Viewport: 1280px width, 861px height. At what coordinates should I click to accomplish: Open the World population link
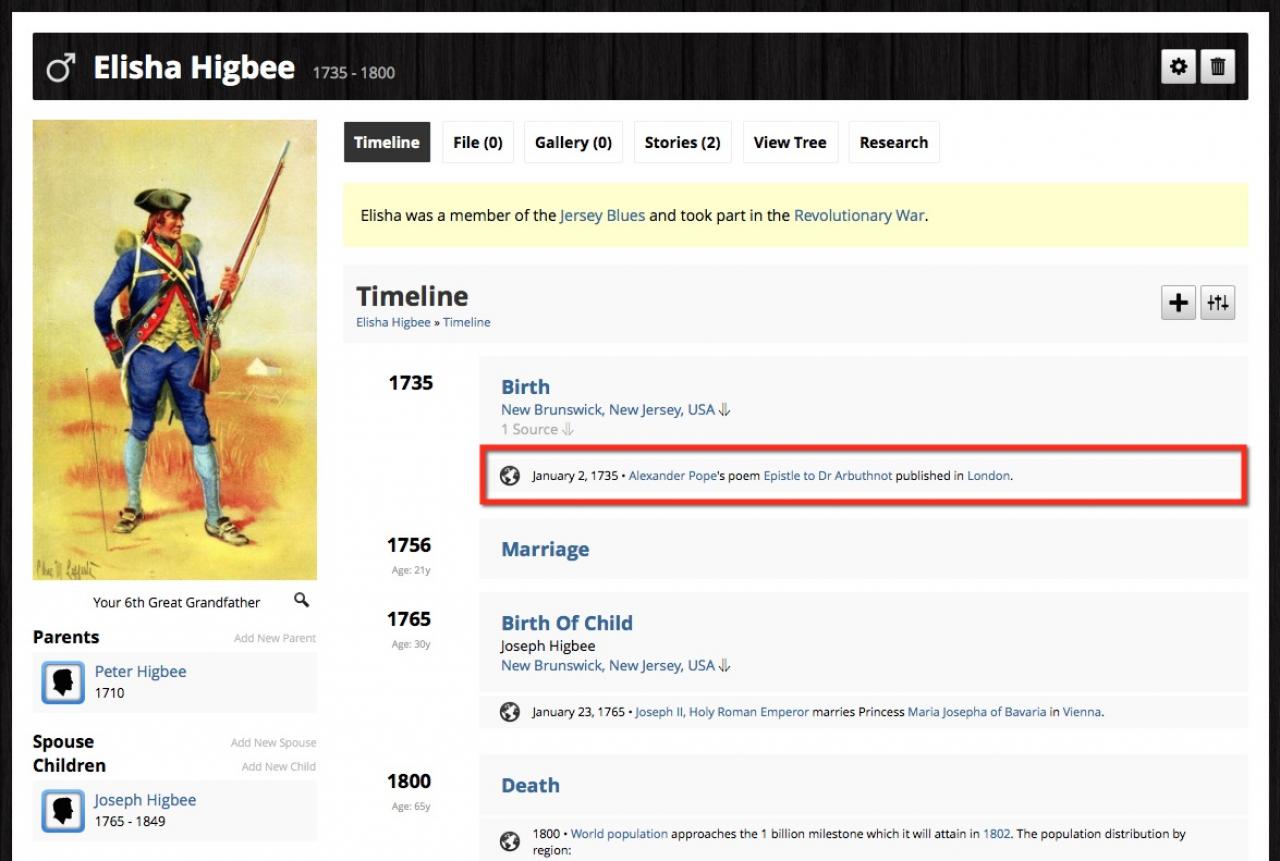pyautogui.click(x=619, y=834)
